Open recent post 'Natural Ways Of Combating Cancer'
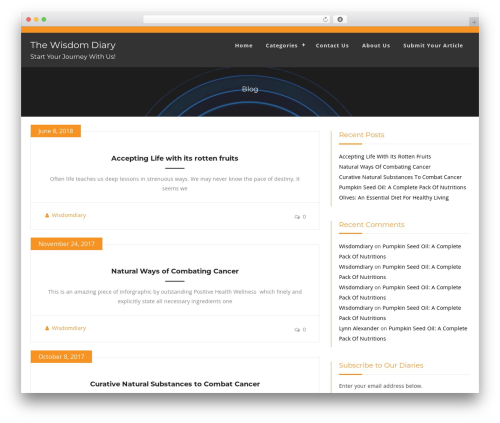This screenshot has height=423, width=500. [x=384, y=167]
